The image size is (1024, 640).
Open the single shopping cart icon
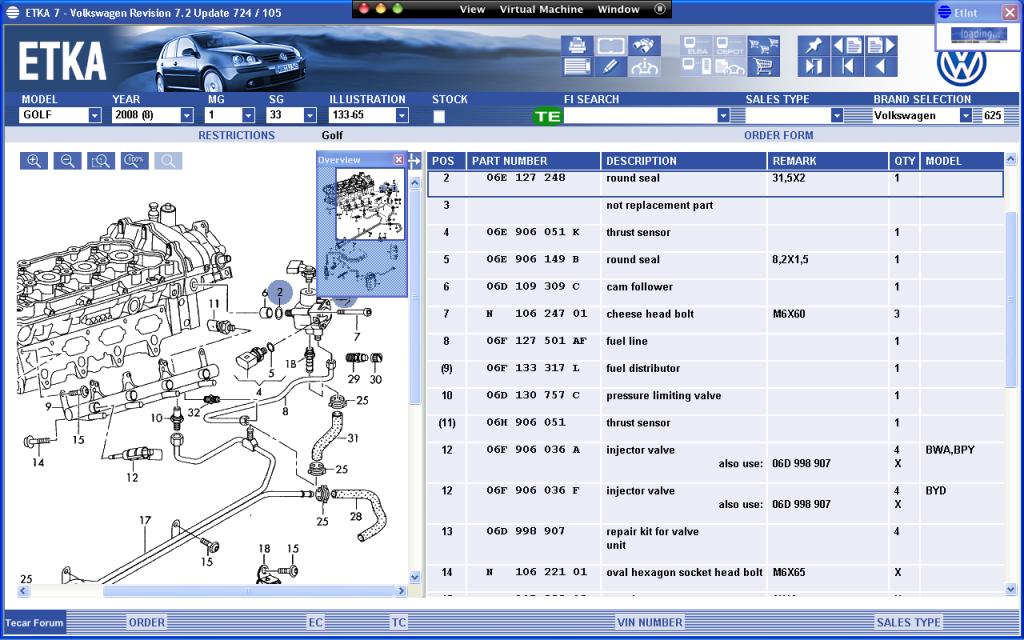(x=763, y=67)
